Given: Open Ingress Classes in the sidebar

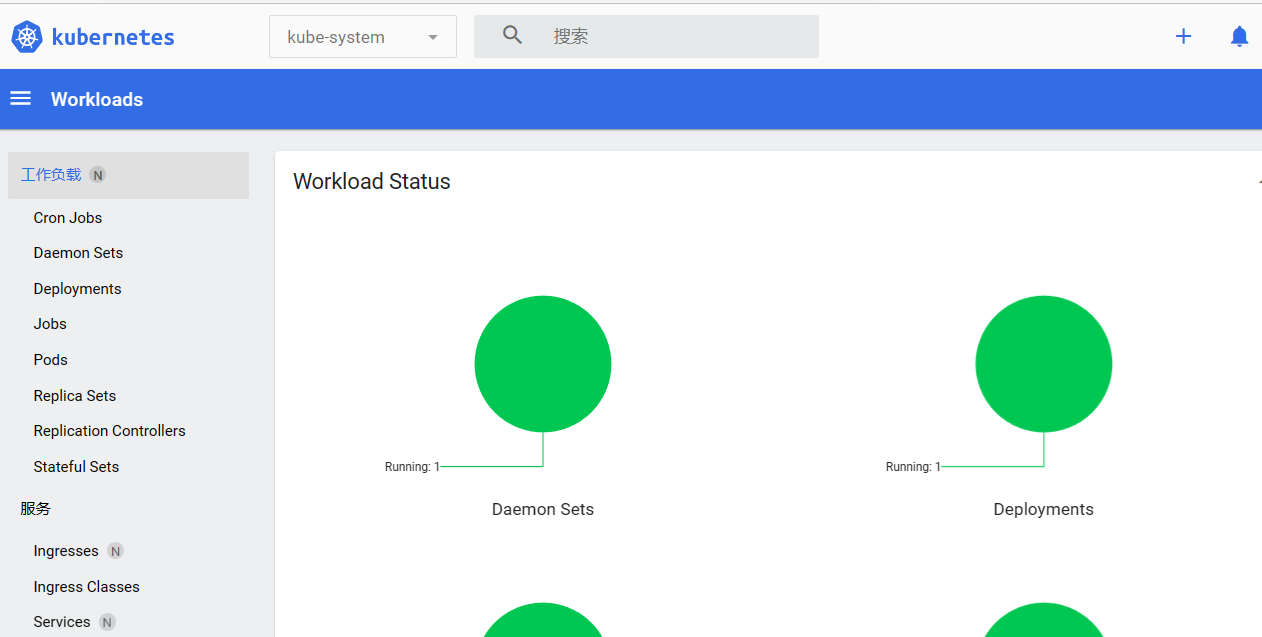Looking at the screenshot, I should 87,587.
